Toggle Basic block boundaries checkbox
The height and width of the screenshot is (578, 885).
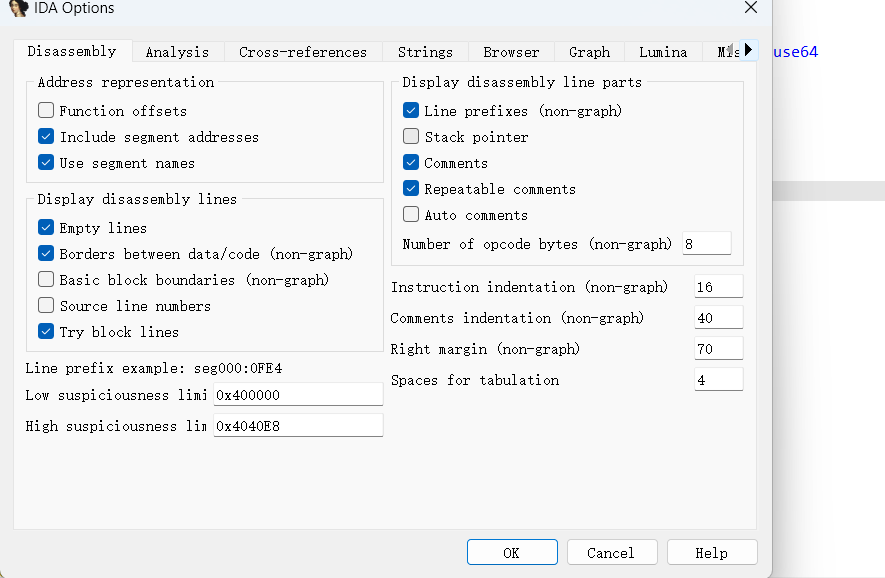click(46, 280)
